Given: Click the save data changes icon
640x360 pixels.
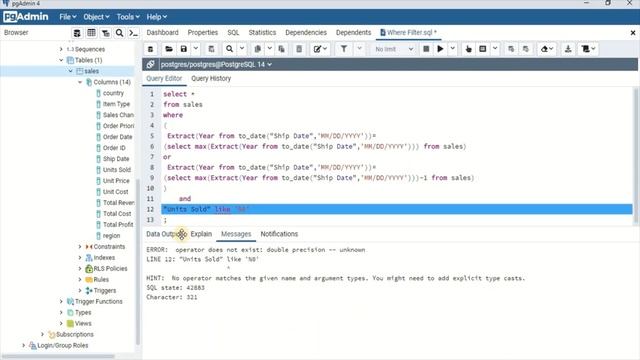Looking at the screenshot, I should pyautogui.click(x=211, y=49).
